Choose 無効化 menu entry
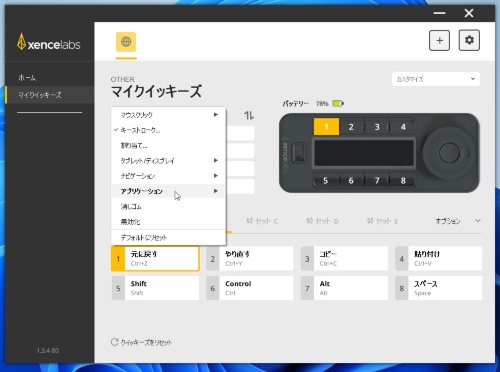500x372 pixels. (x=169, y=222)
